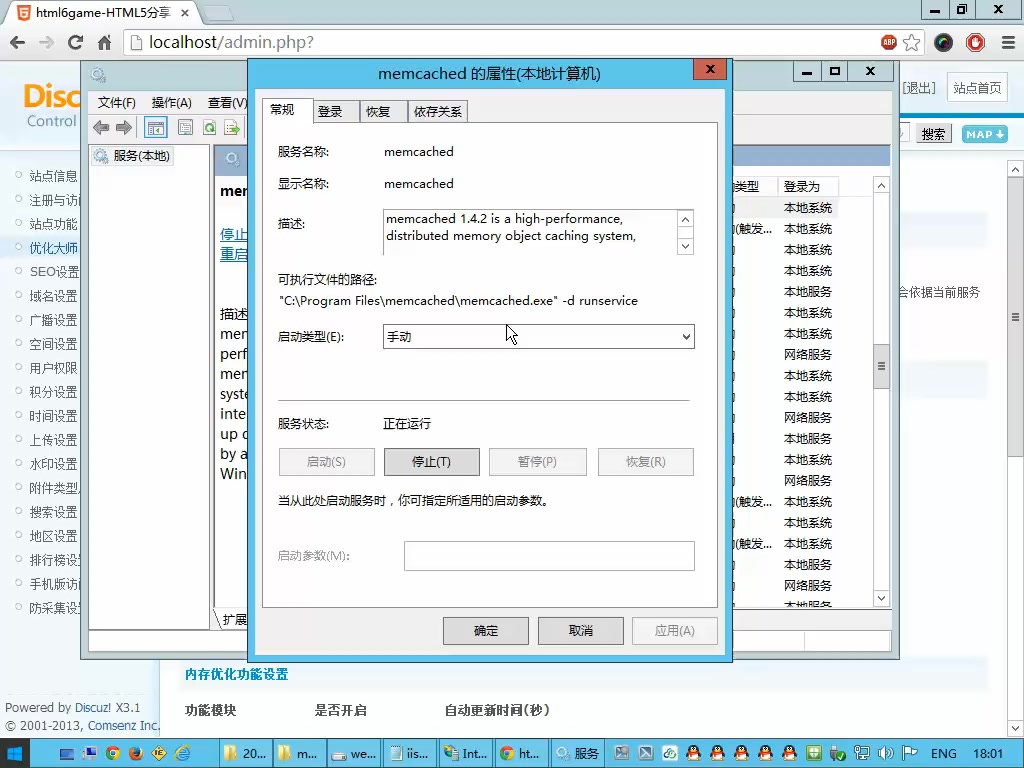Click the 退出 logout link
This screenshot has width=1024, height=768.
tap(920, 88)
